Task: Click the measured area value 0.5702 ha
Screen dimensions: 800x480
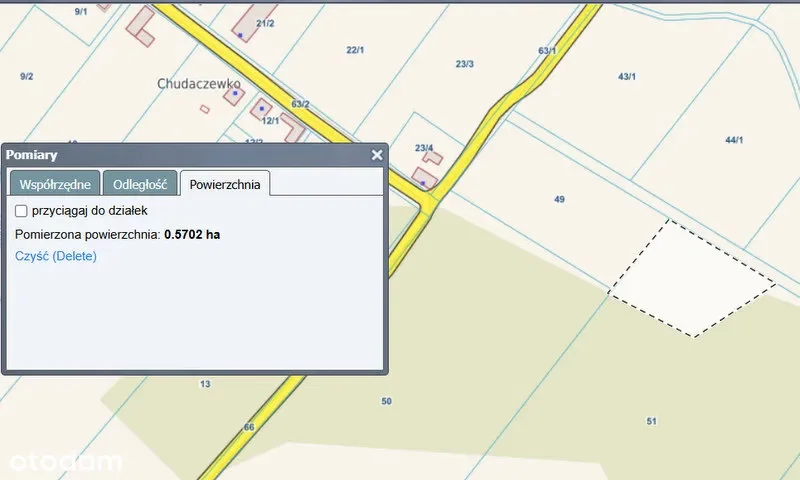Action: click(x=192, y=234)
